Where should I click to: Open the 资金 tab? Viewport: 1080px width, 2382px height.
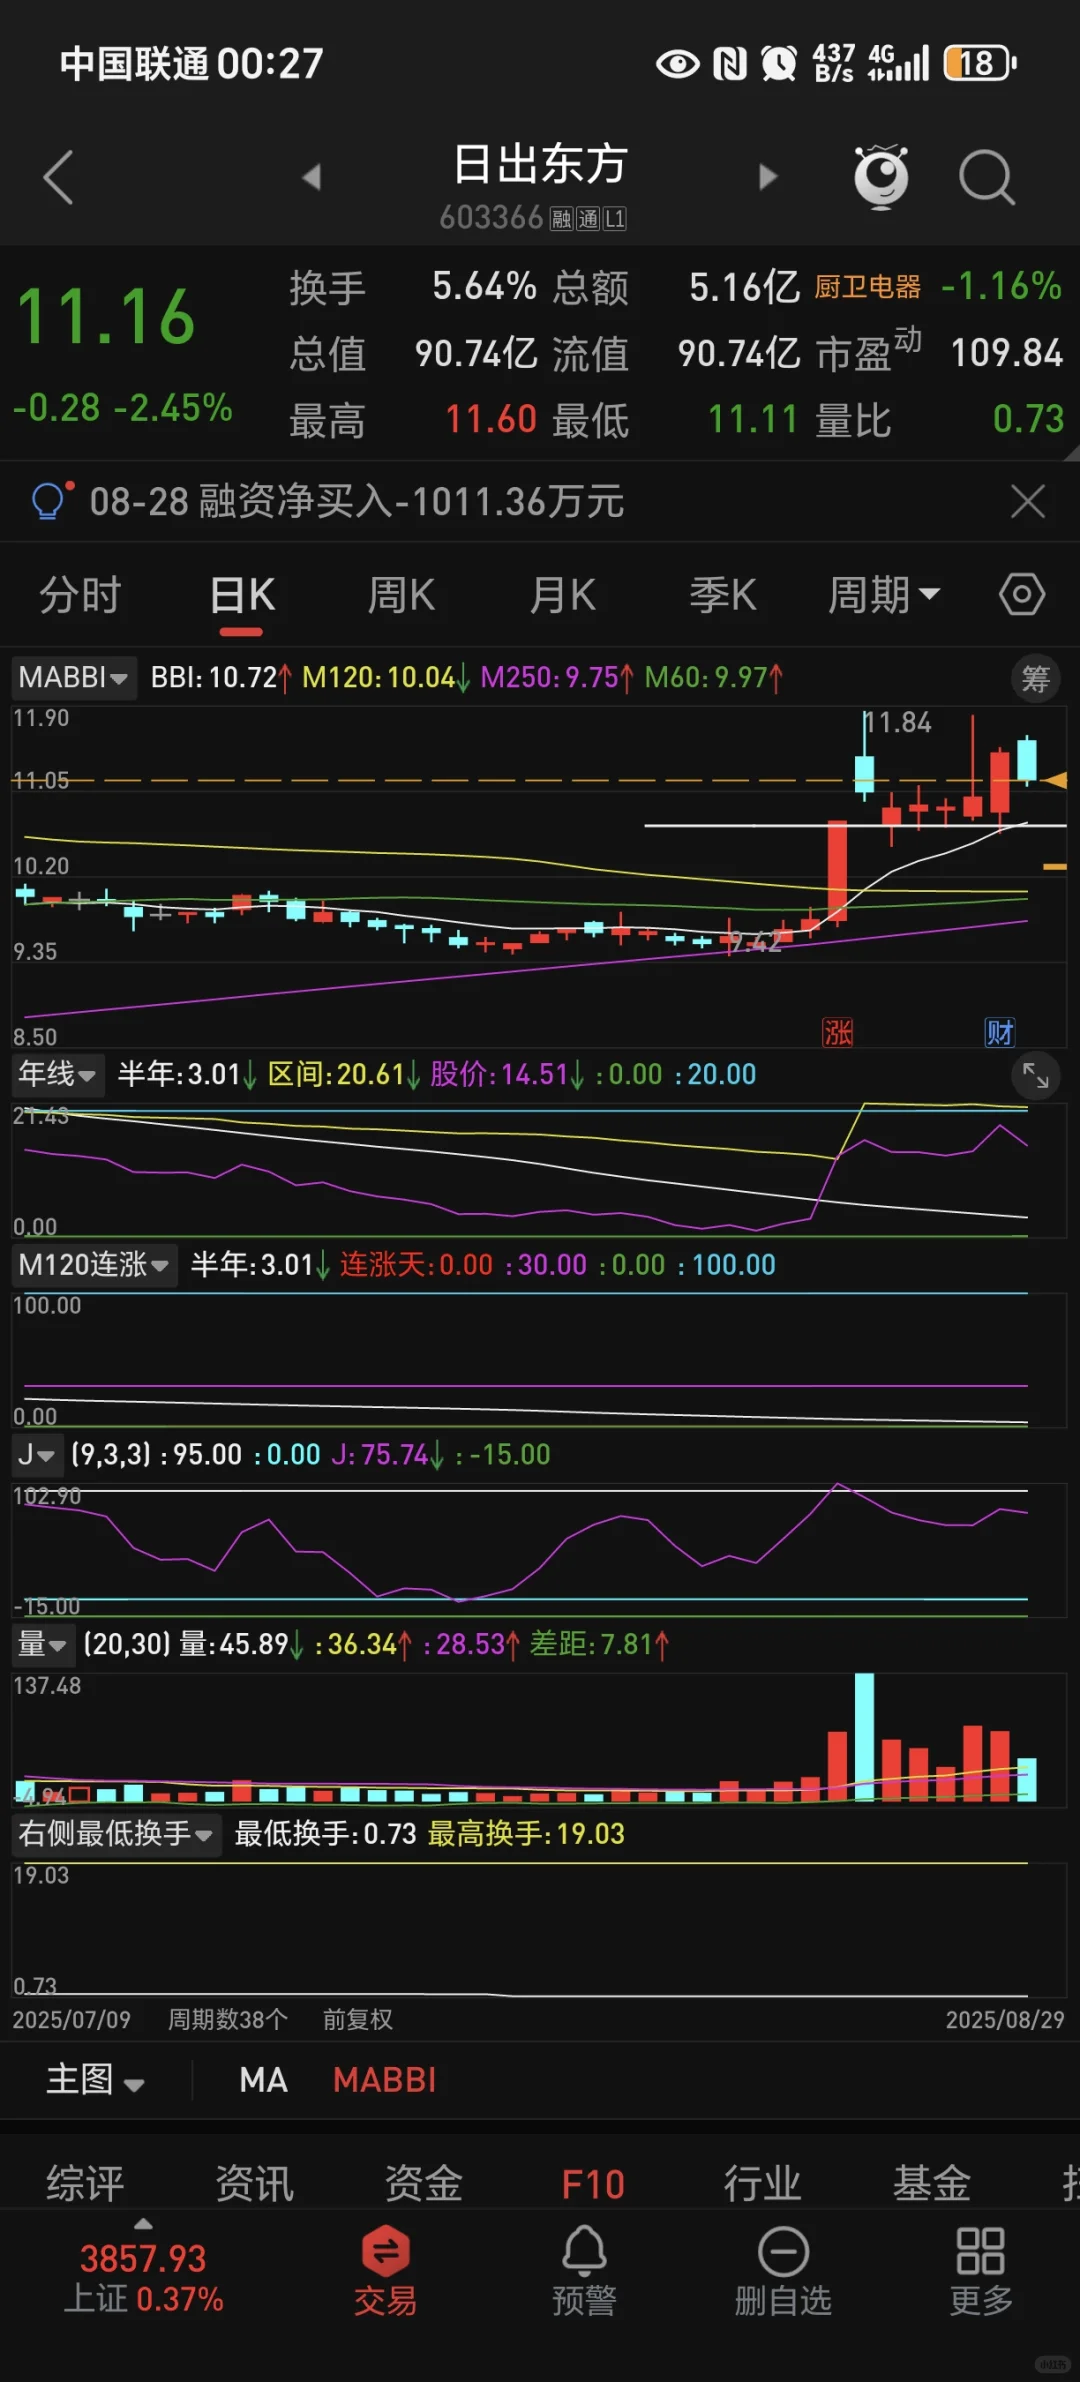pyautogui.click(x=424, y=2185)
